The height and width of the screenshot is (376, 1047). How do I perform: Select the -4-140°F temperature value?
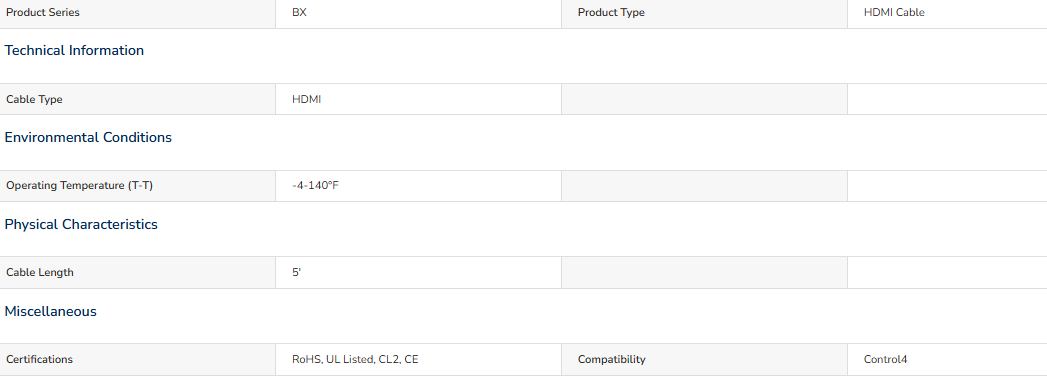[x=315, y=186]
